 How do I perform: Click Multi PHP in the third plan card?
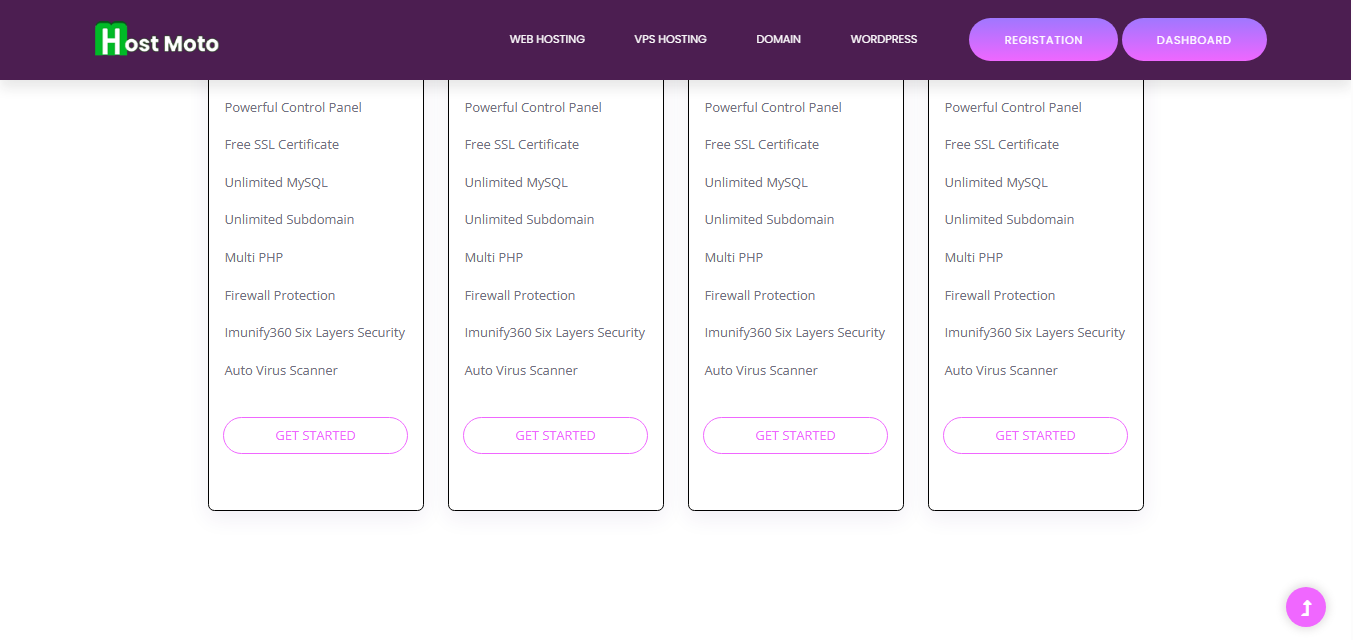733,258
